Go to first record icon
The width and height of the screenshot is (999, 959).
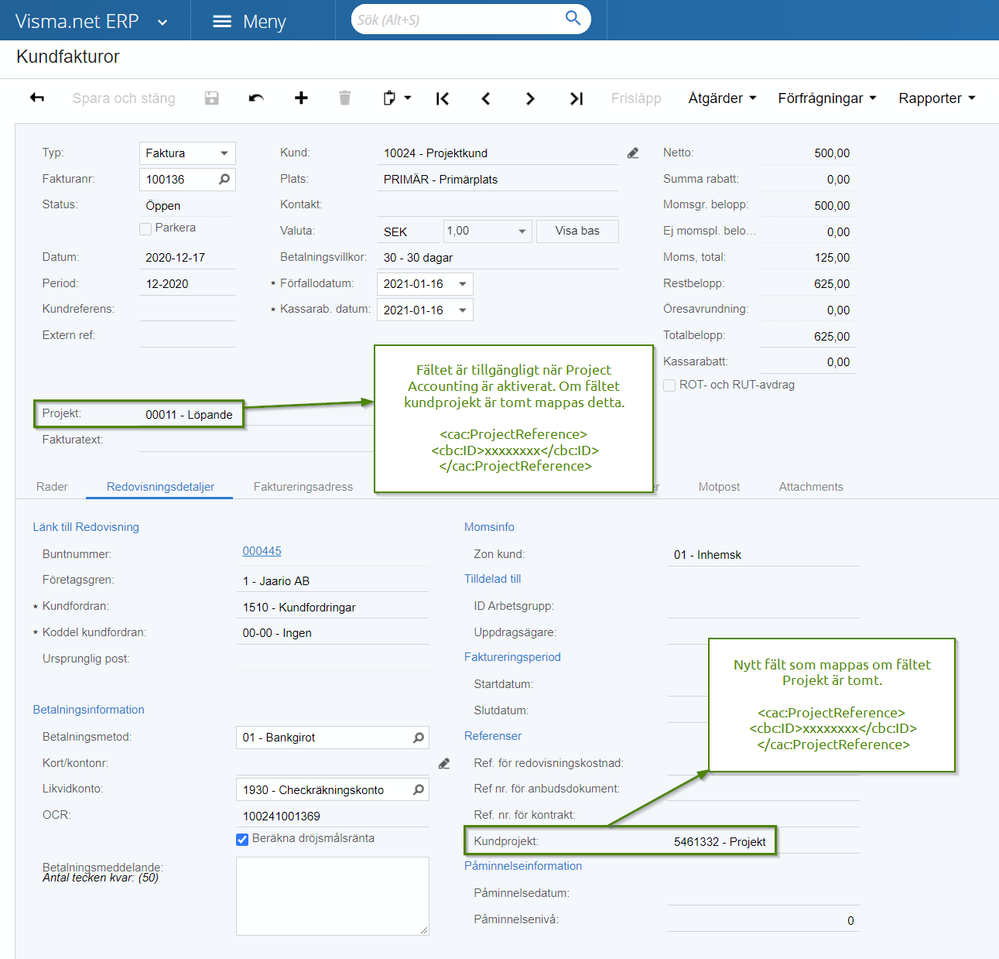442,98
